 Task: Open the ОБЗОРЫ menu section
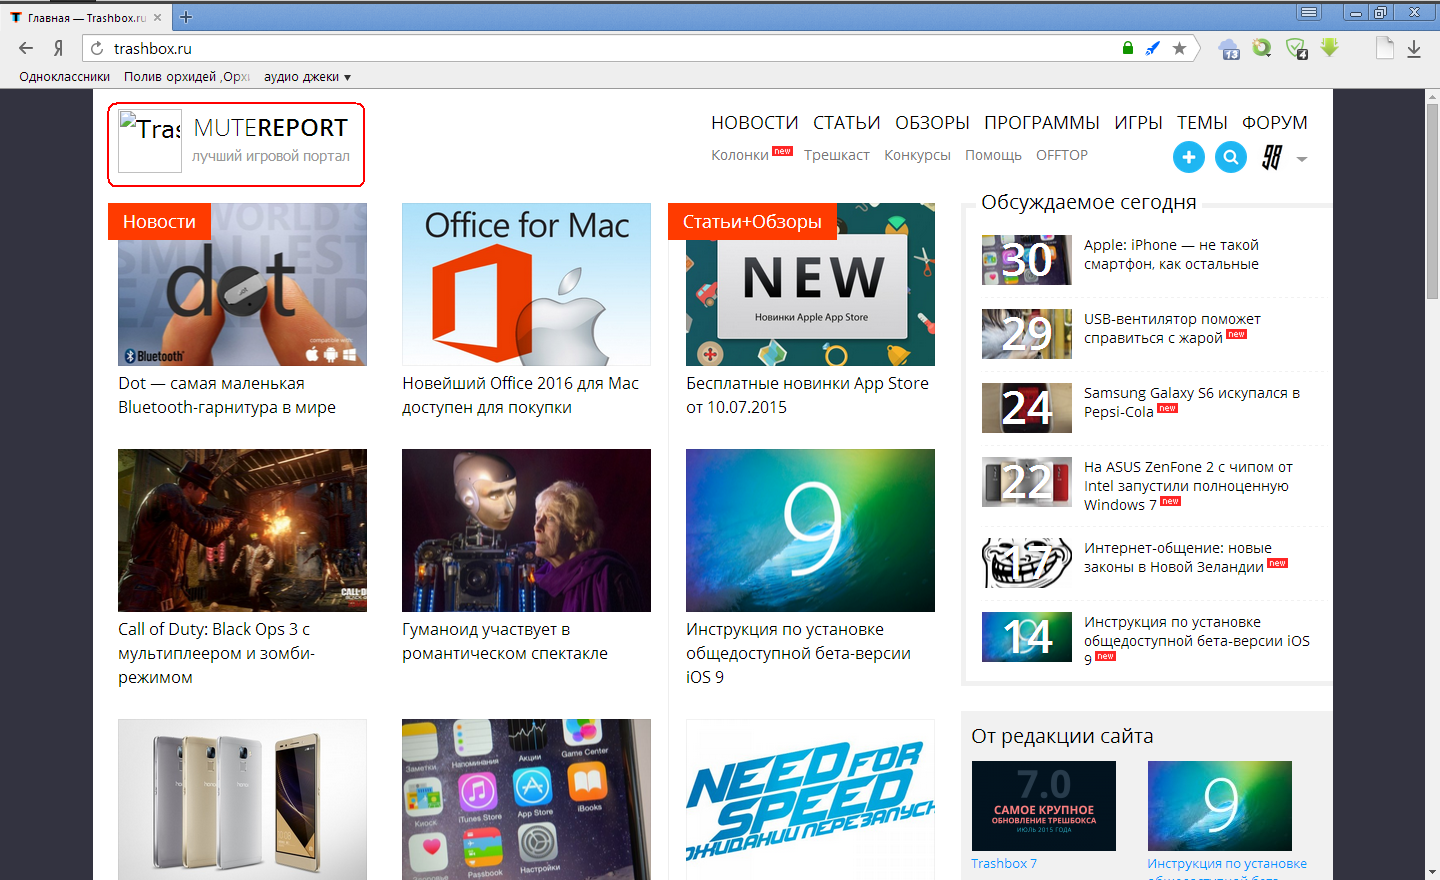(x=932, y=122)
